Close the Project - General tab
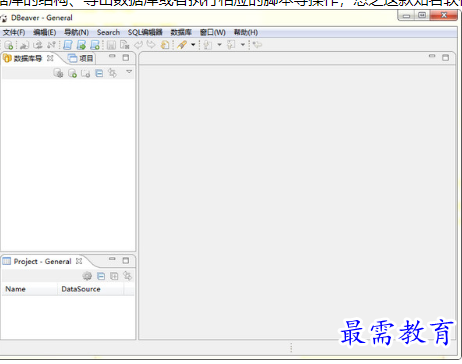 (79, 261)
